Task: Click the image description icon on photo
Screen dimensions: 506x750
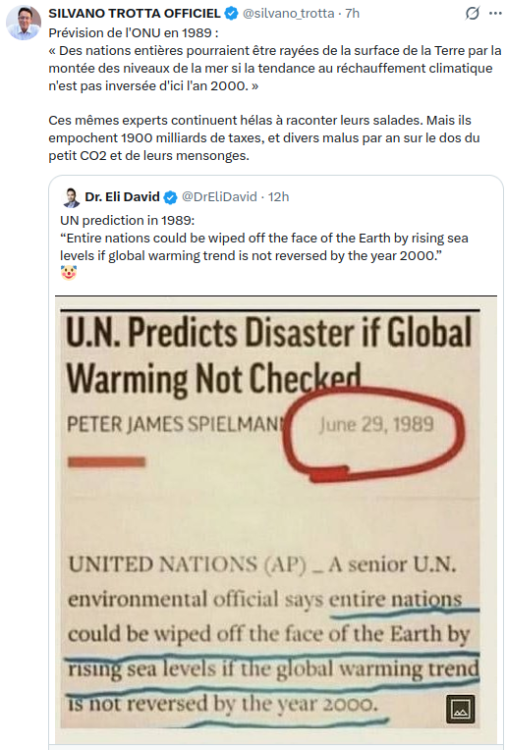Action: coord(460,709)
